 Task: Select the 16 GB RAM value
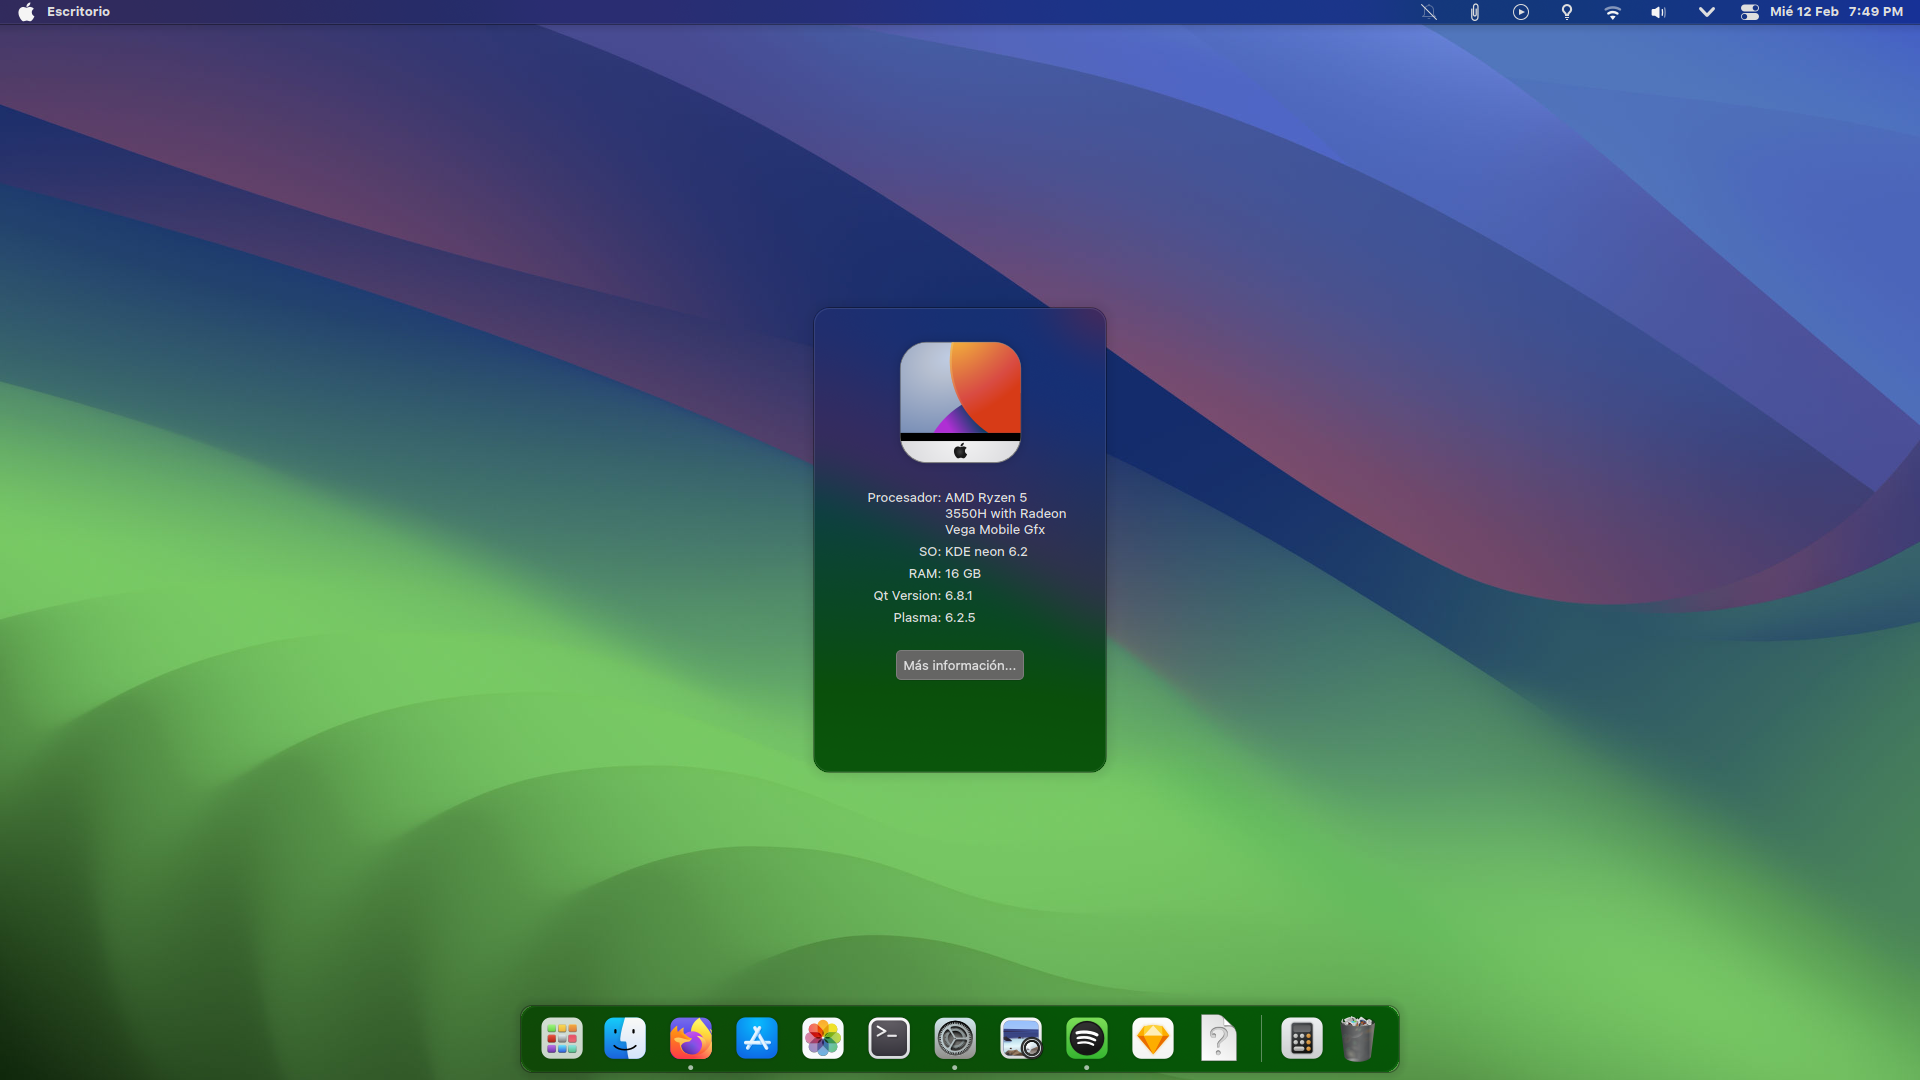(x=963, y=573)
